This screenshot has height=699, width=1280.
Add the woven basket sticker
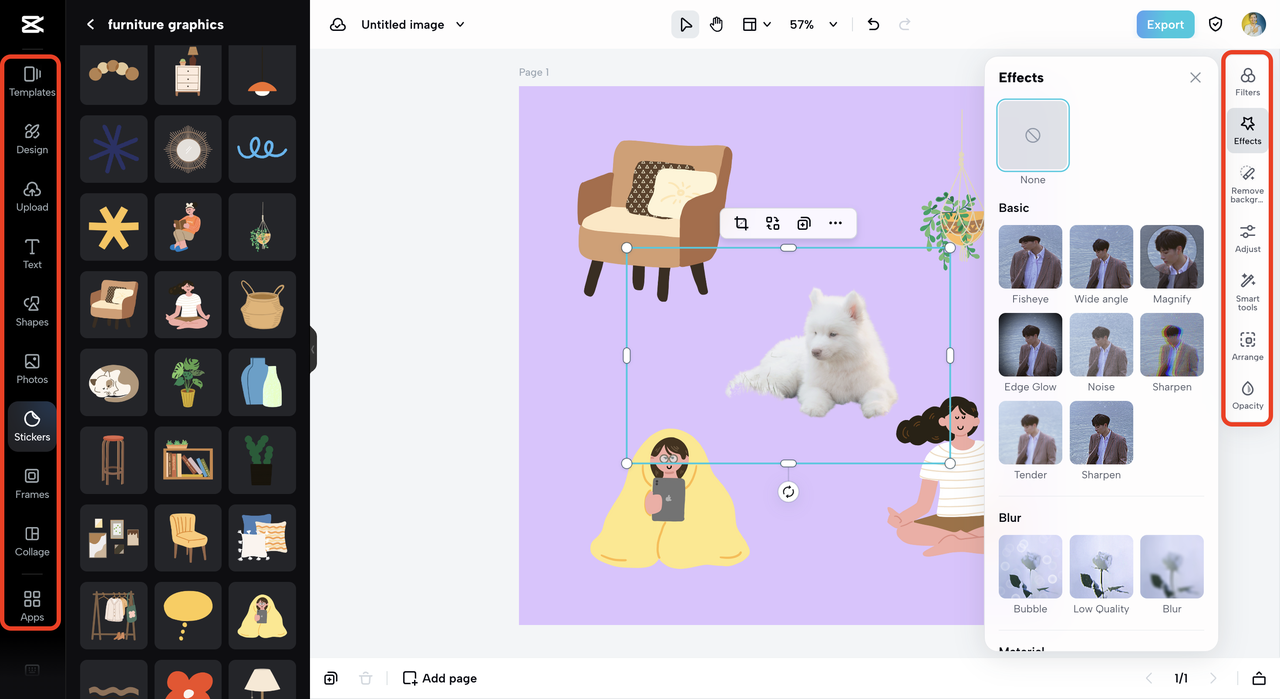[262, 304]
